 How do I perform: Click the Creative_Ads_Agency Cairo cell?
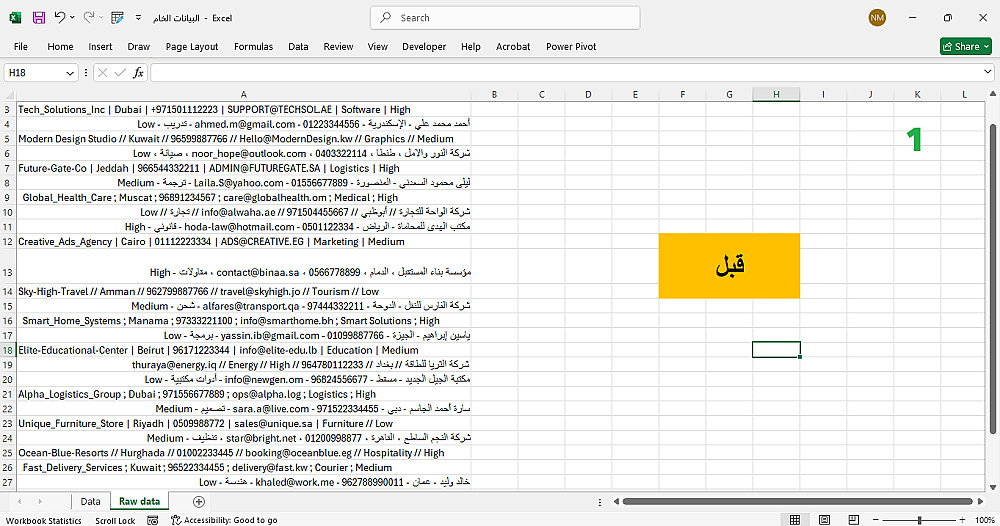coord(244,242)
